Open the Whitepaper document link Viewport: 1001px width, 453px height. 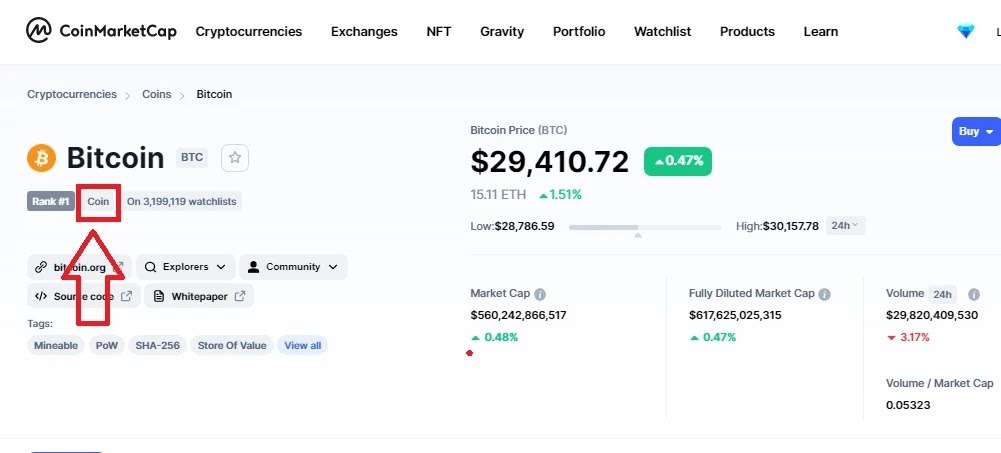pyautogui.click(x=199, y=296)
